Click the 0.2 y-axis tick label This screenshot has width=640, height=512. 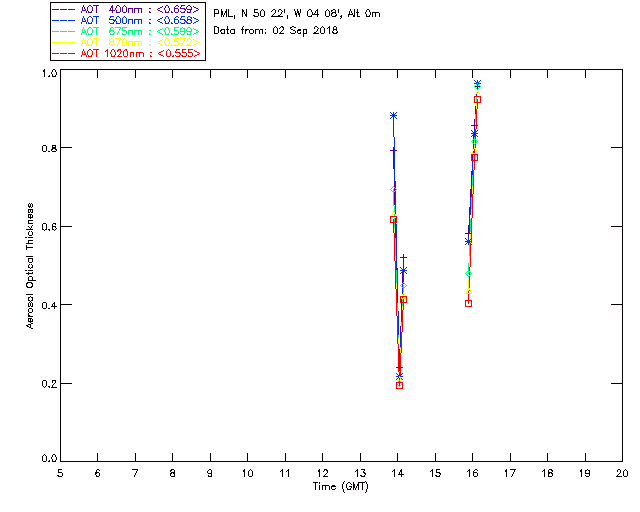tap(49, 384)
